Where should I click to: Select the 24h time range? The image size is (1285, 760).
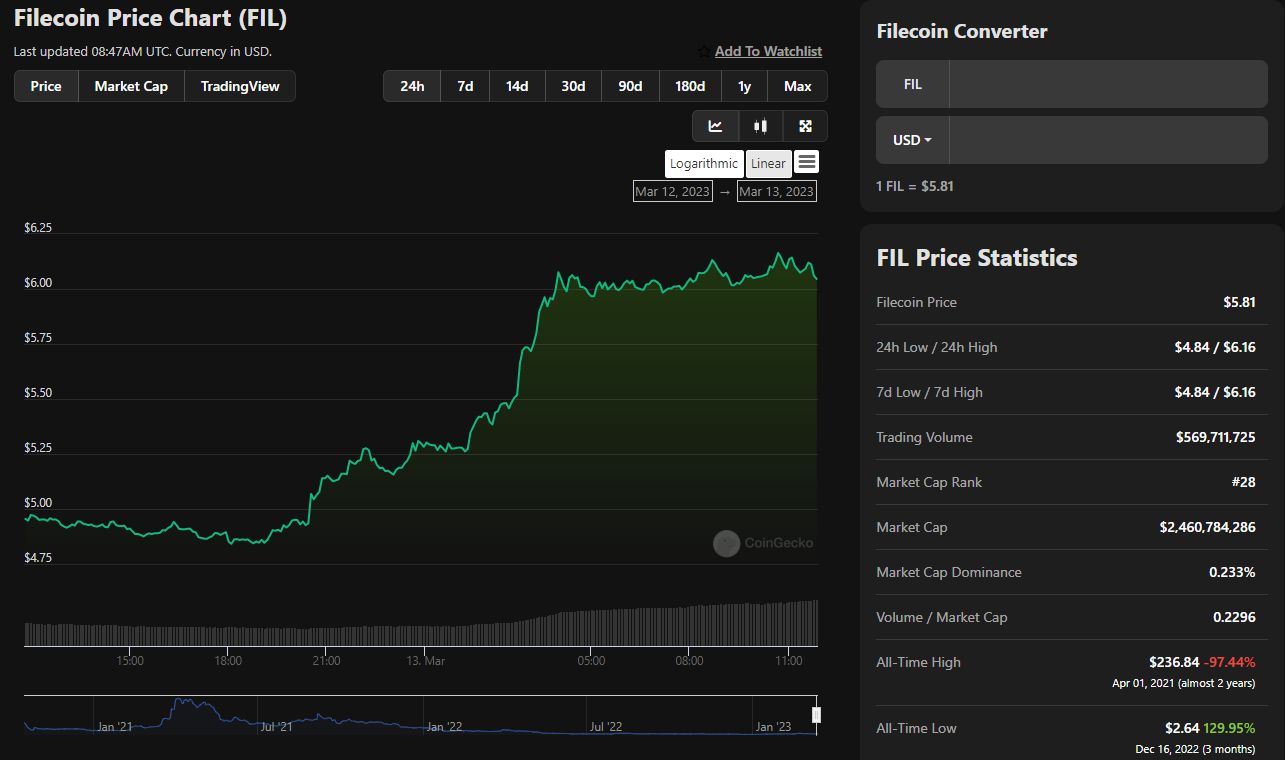tap(412, 86)
